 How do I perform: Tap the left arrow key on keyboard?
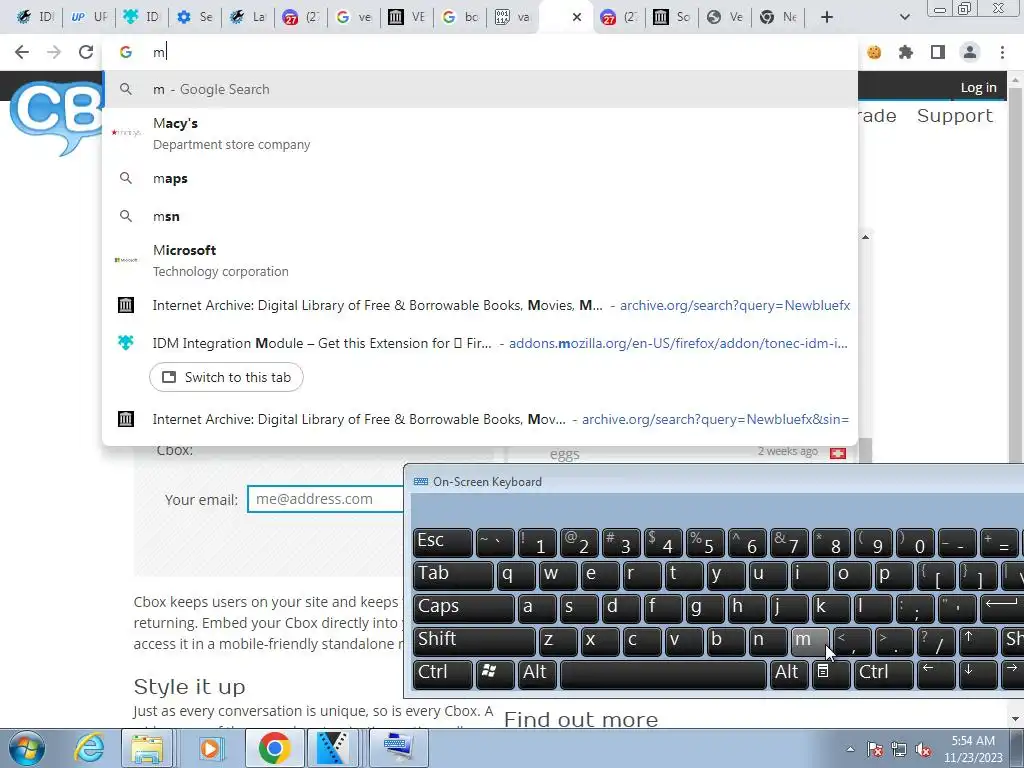[935, 673]
